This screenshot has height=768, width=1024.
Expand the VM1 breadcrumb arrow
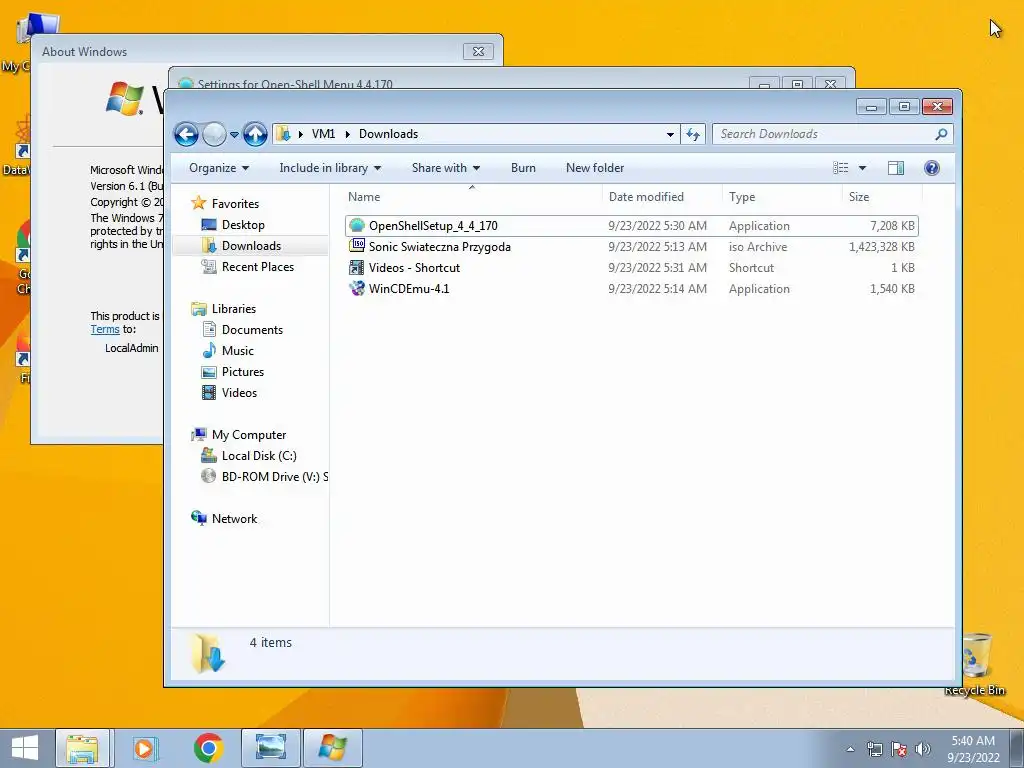pyautogui.click(x=347, y=134)
